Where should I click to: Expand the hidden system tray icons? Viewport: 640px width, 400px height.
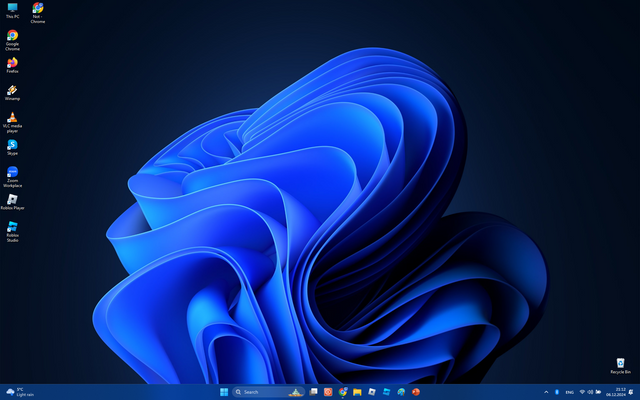click(546, 392)
